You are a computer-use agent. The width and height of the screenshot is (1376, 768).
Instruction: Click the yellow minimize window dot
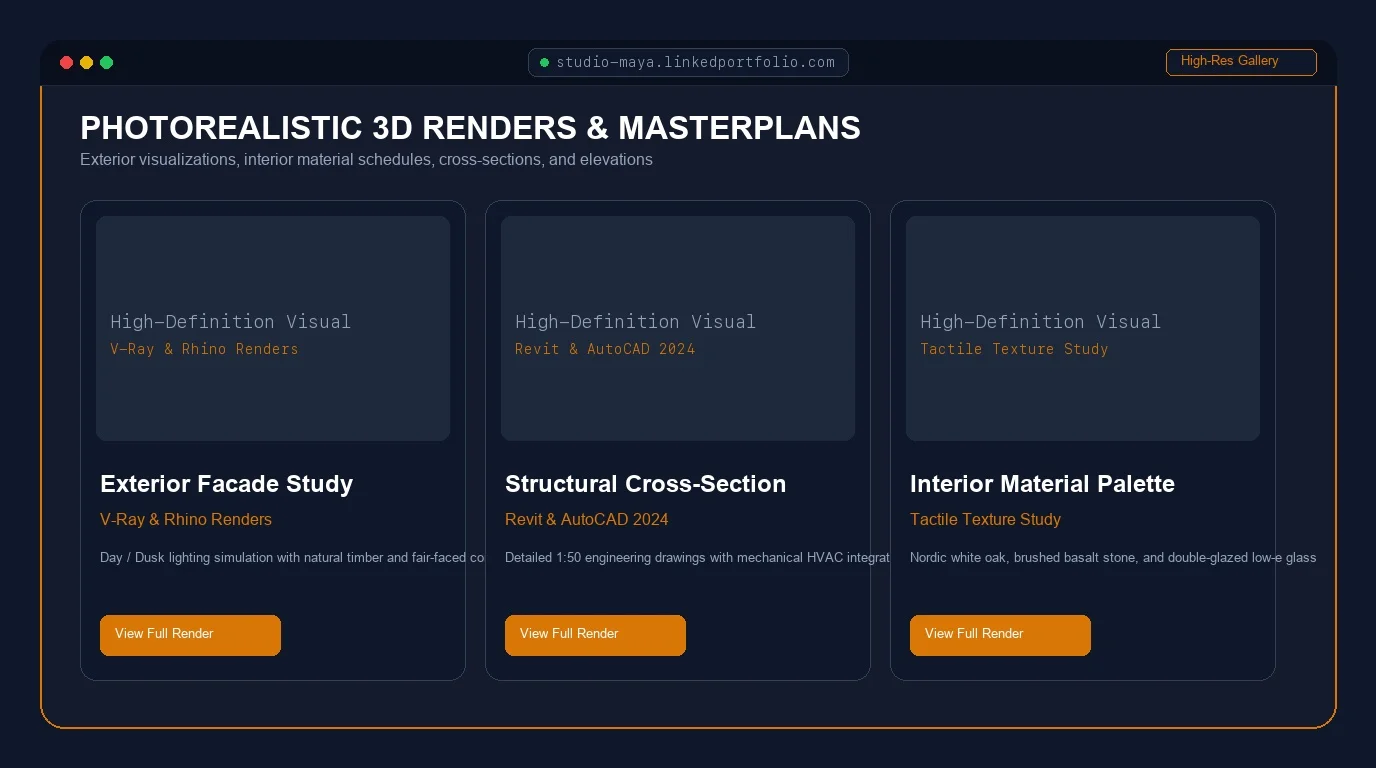point(87,63)
